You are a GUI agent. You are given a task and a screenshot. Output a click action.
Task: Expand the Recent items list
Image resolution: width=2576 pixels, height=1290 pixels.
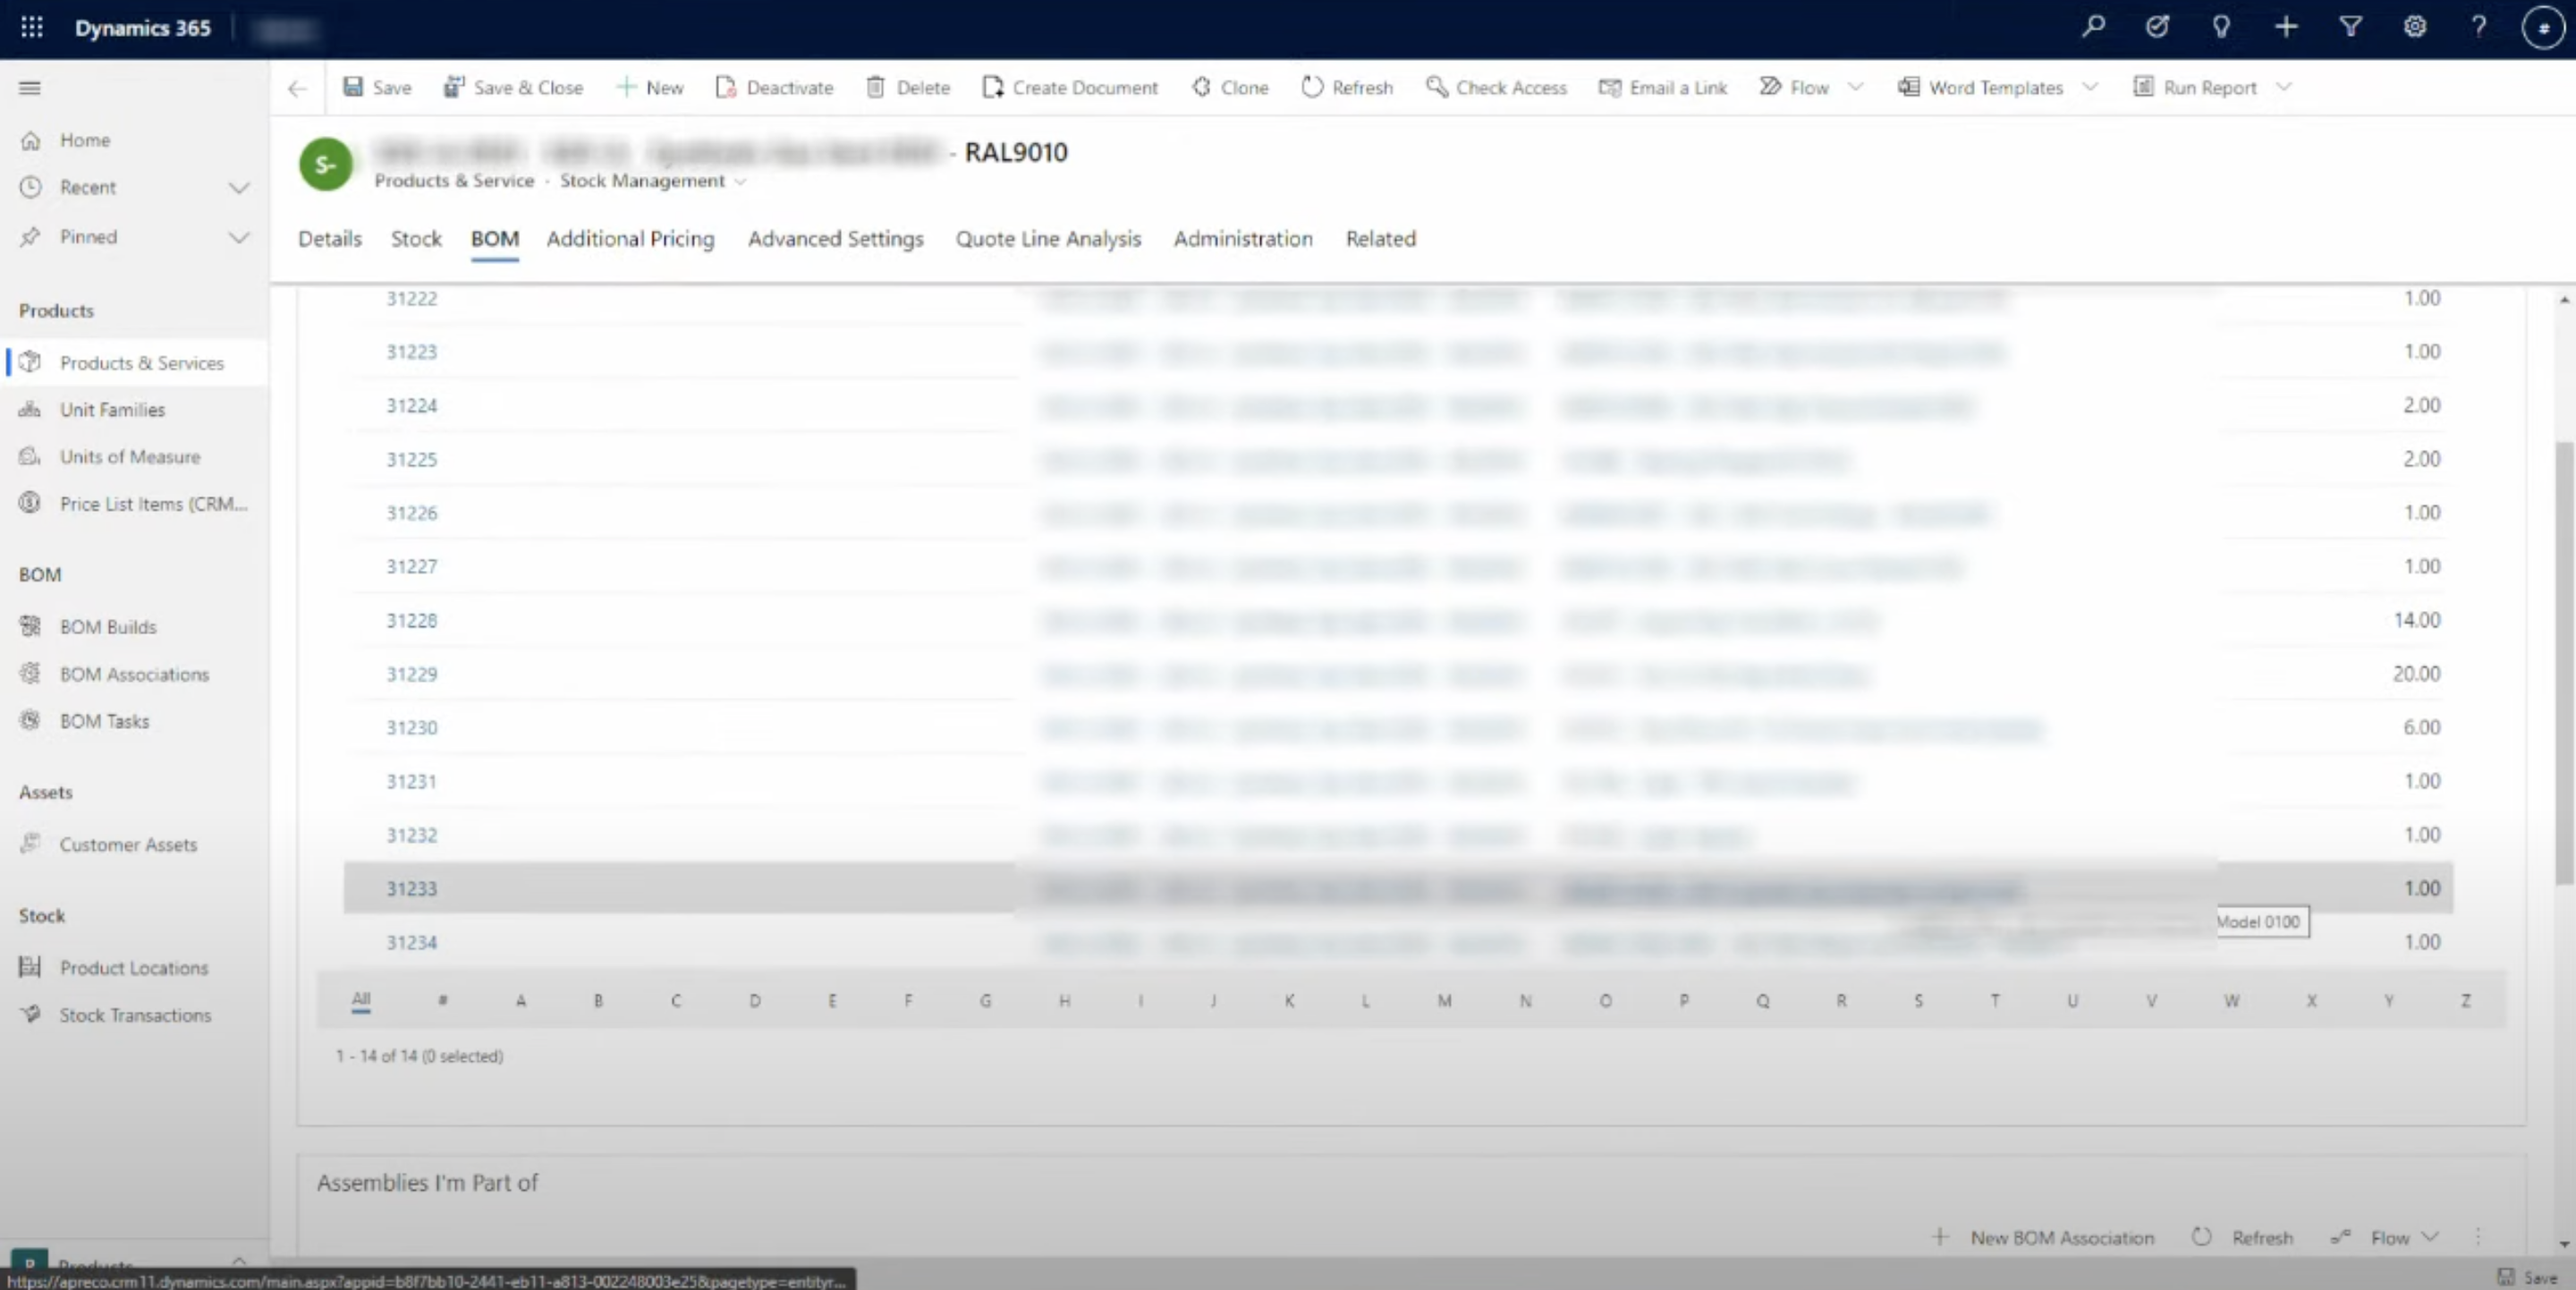240,187
